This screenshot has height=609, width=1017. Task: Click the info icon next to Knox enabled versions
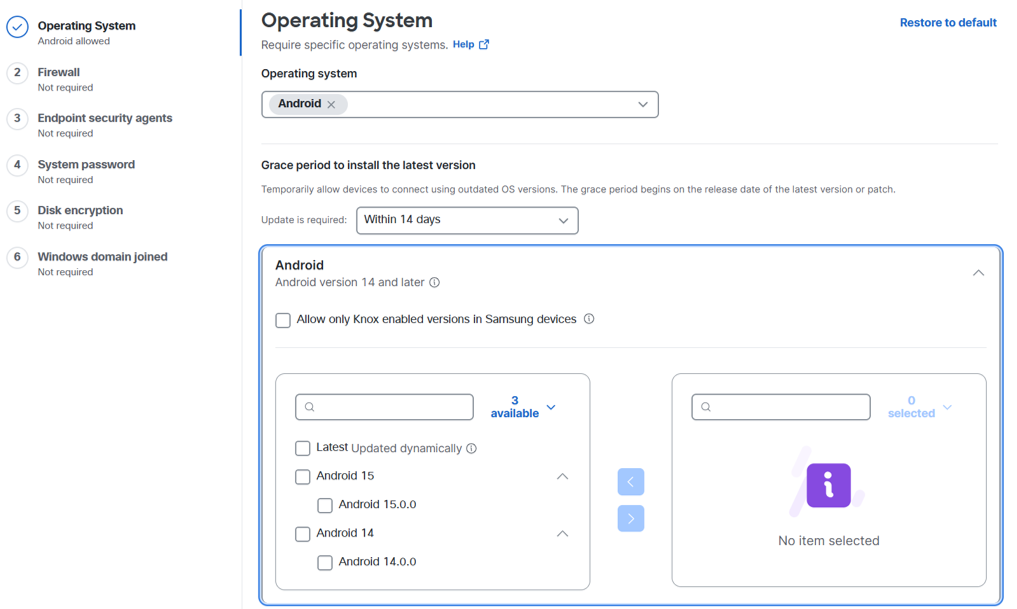[x=589, y=319]
